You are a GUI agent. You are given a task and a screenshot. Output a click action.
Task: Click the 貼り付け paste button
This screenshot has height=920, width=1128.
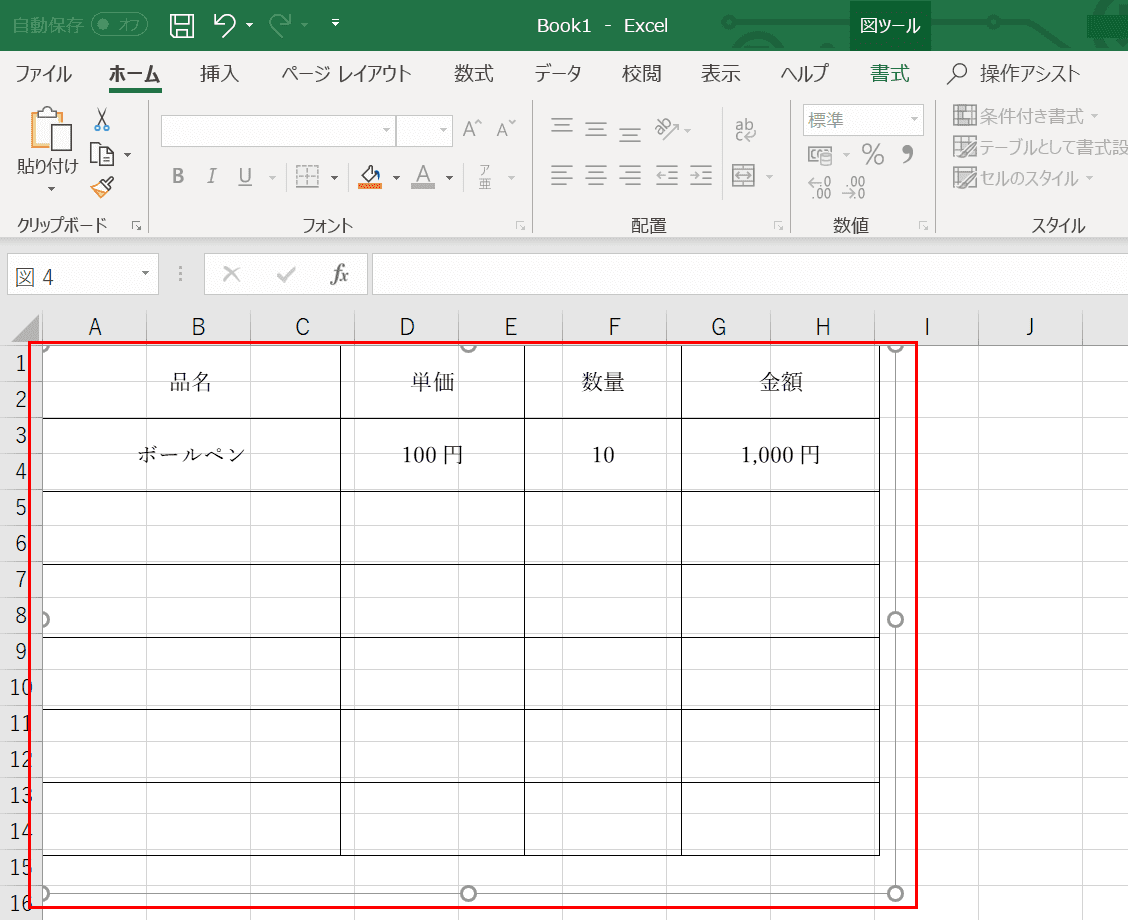[49, 140]
